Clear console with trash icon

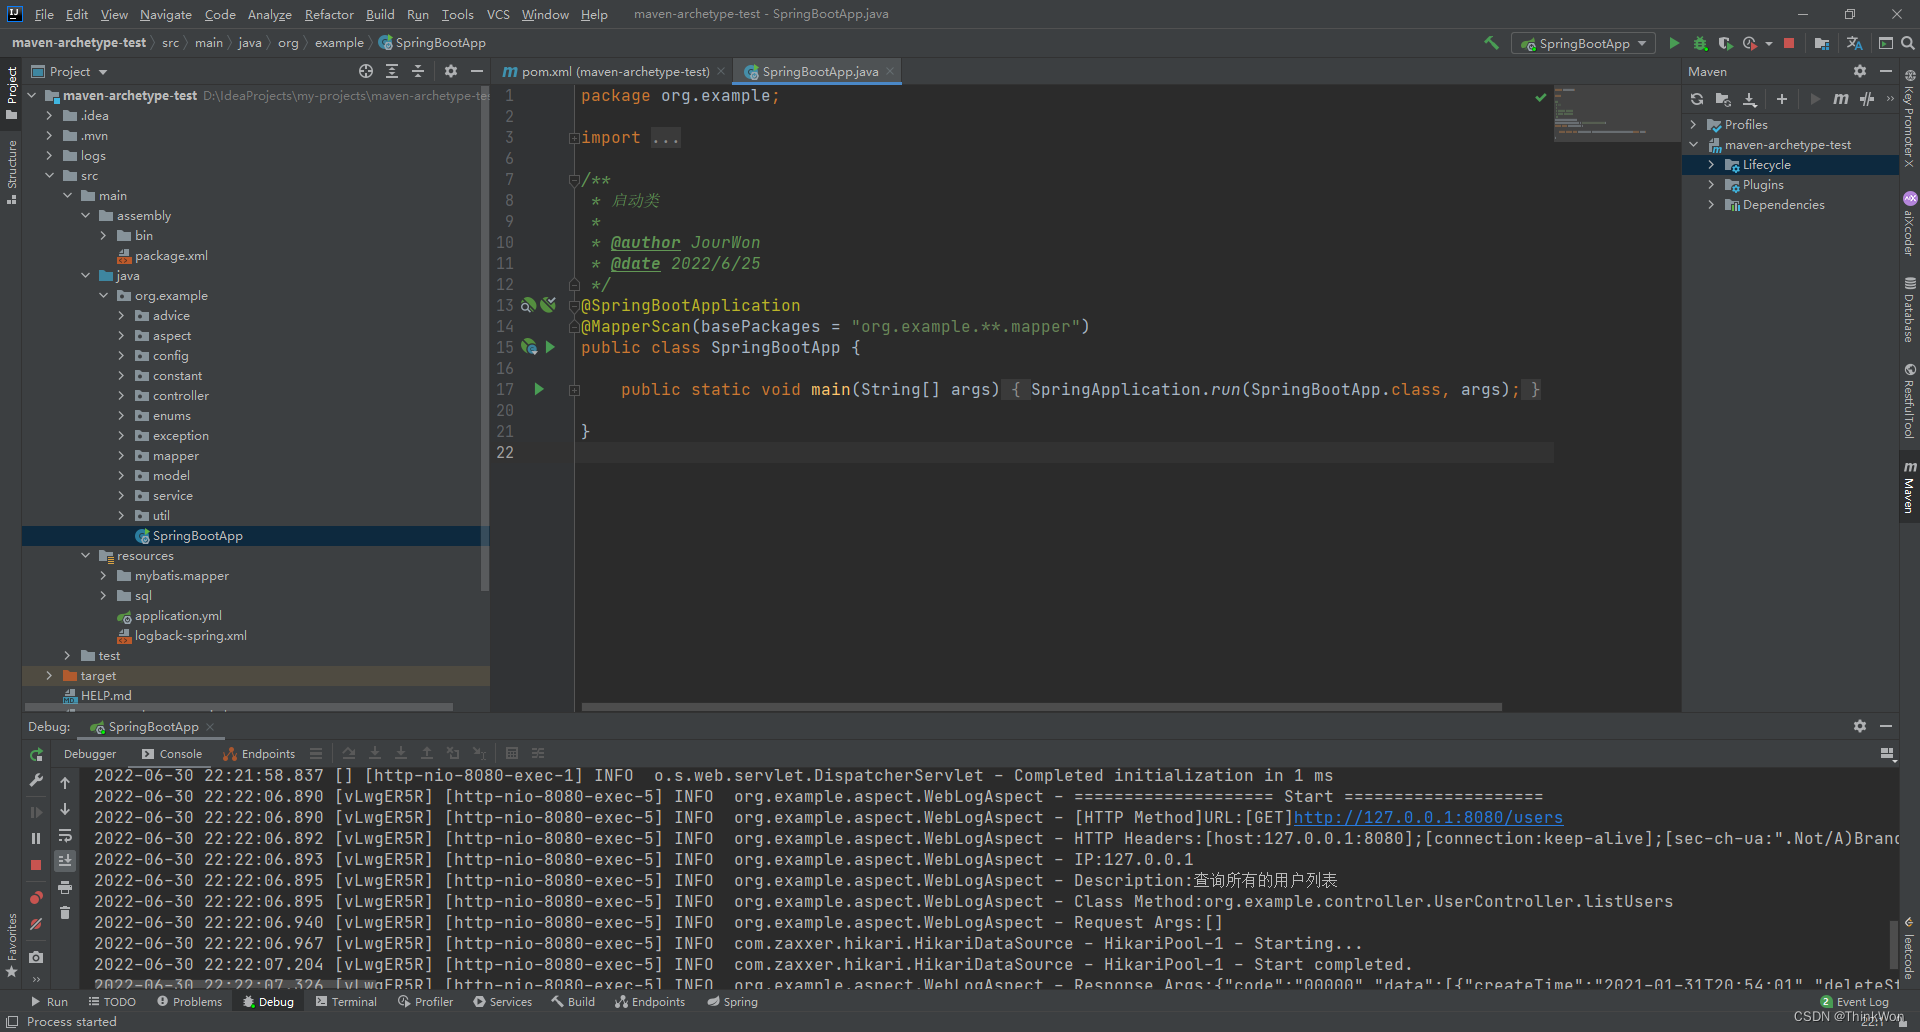(x=65, y=912)
